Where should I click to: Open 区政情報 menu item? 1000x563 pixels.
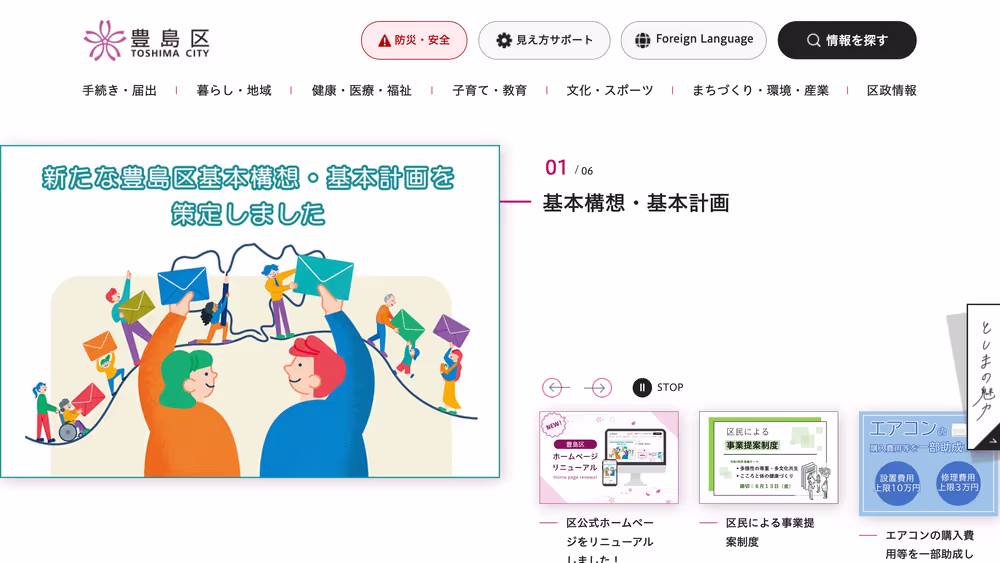coord(892,91)
